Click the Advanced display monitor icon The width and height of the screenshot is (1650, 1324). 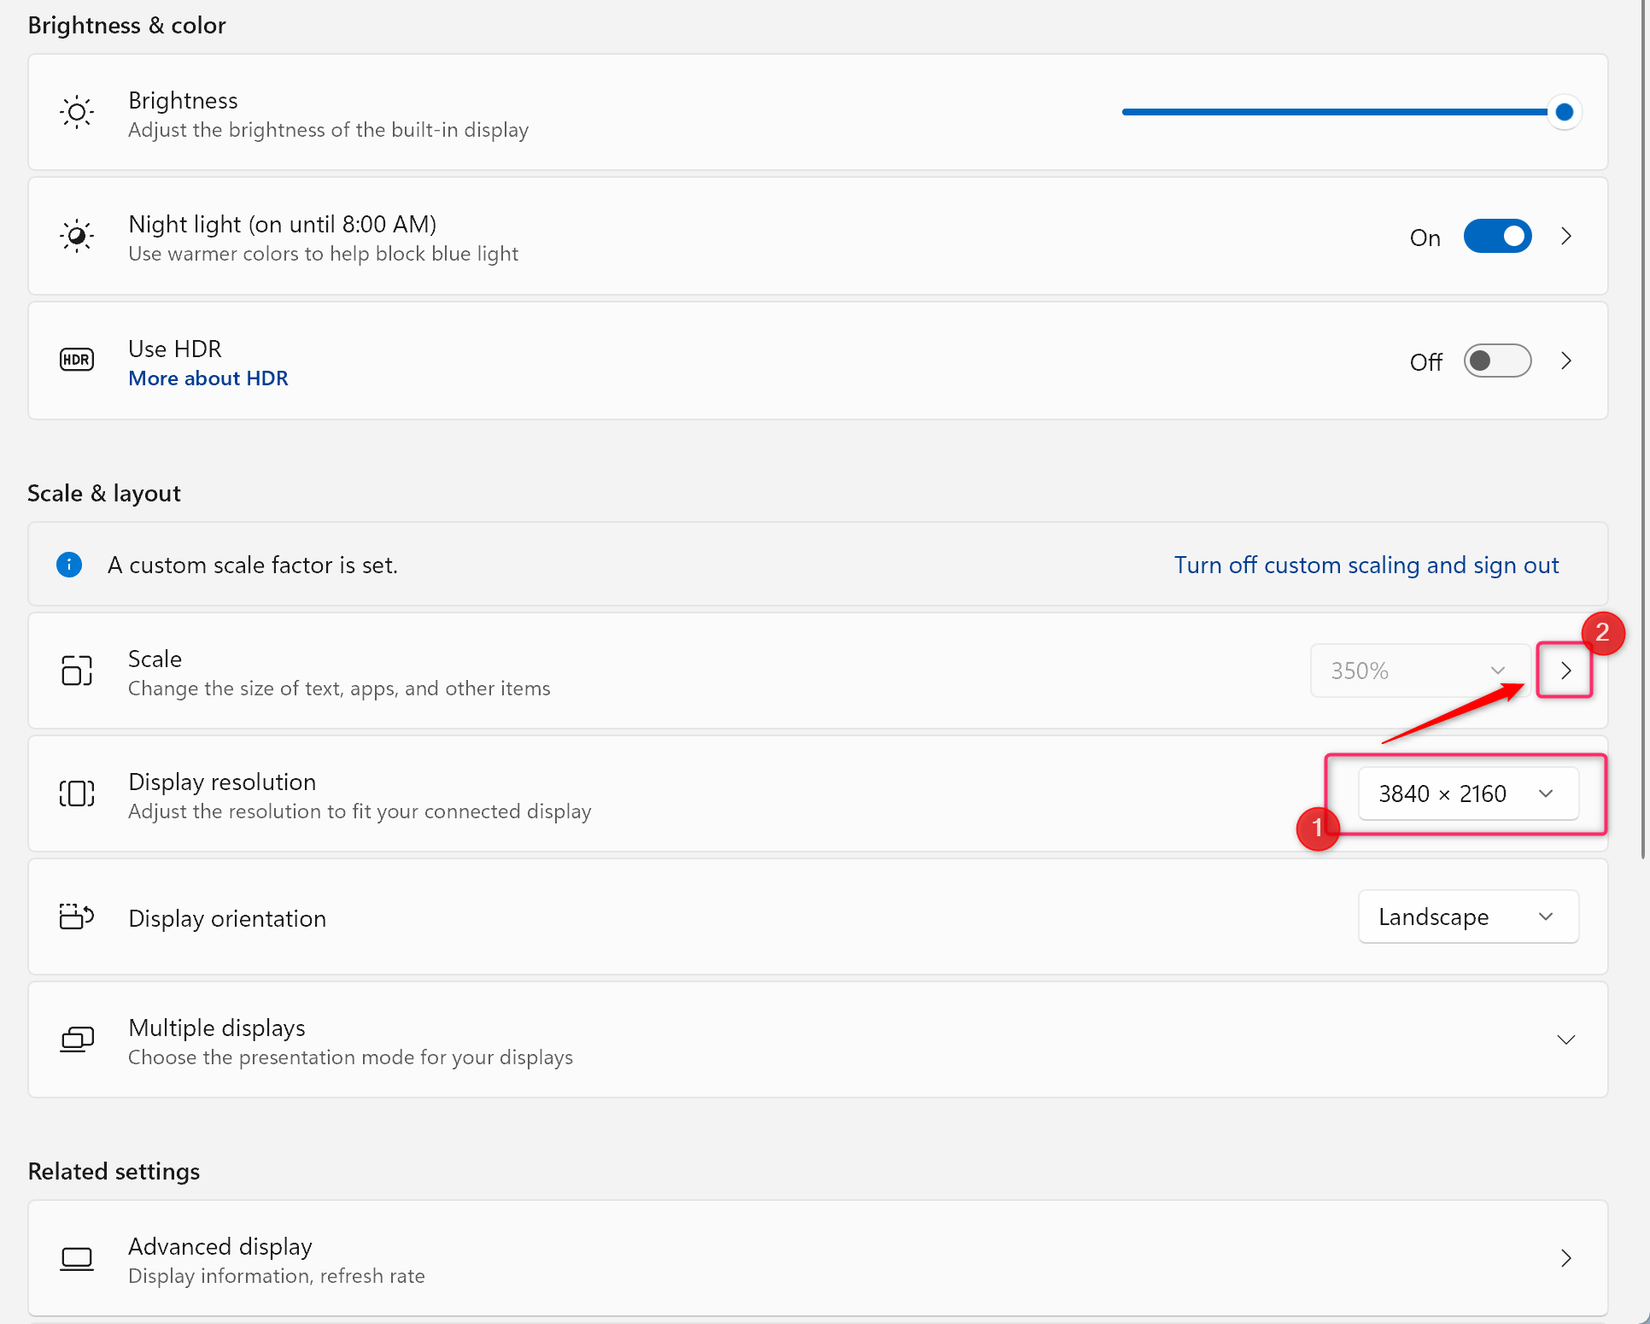[x=76, y=1258]
